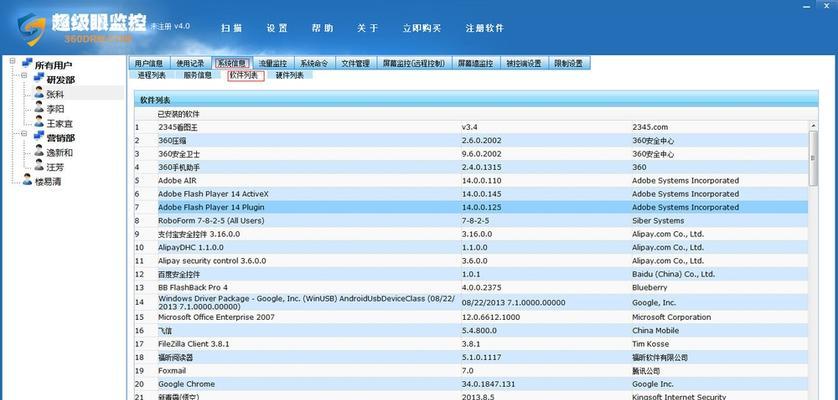Screen dimensions: 838x400
Task: Select Adobe Flash Player 14 Plugin row
Action: 471,207
